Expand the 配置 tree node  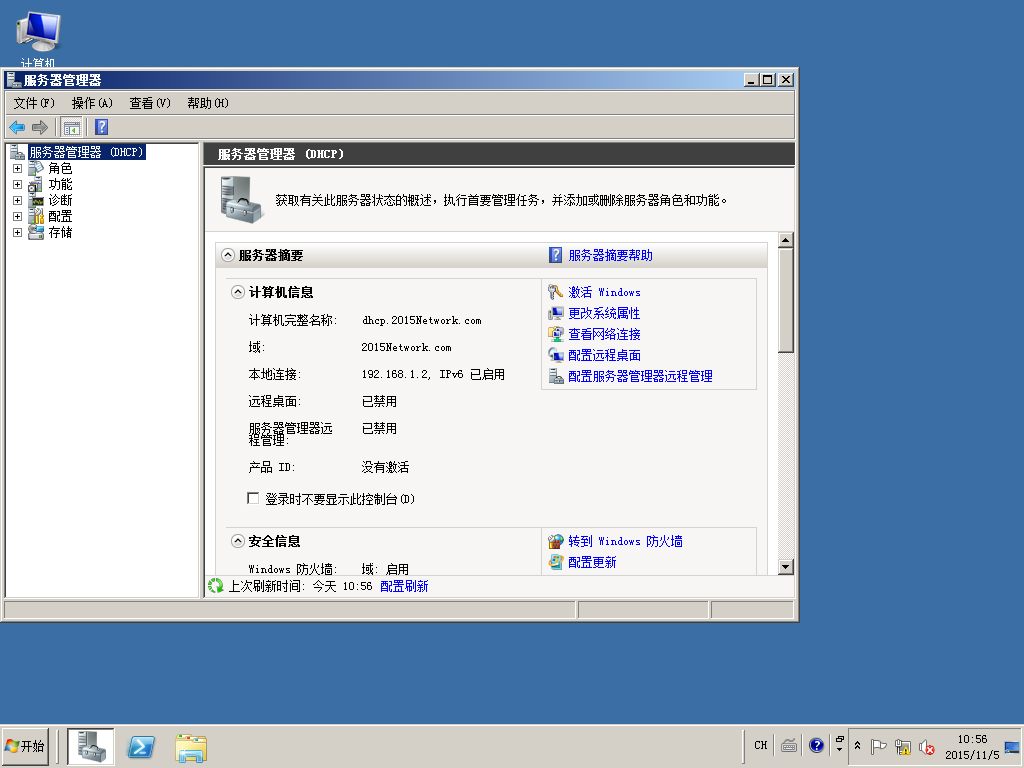point(18,216)
